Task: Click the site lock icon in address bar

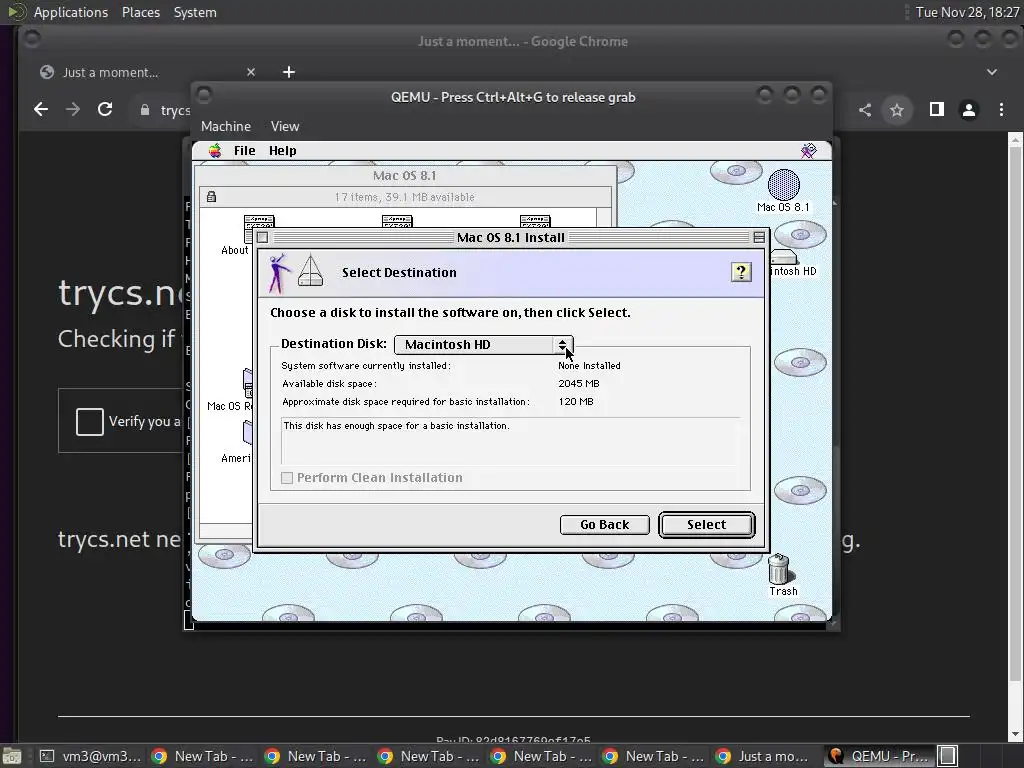Action: tap(145, 110)
